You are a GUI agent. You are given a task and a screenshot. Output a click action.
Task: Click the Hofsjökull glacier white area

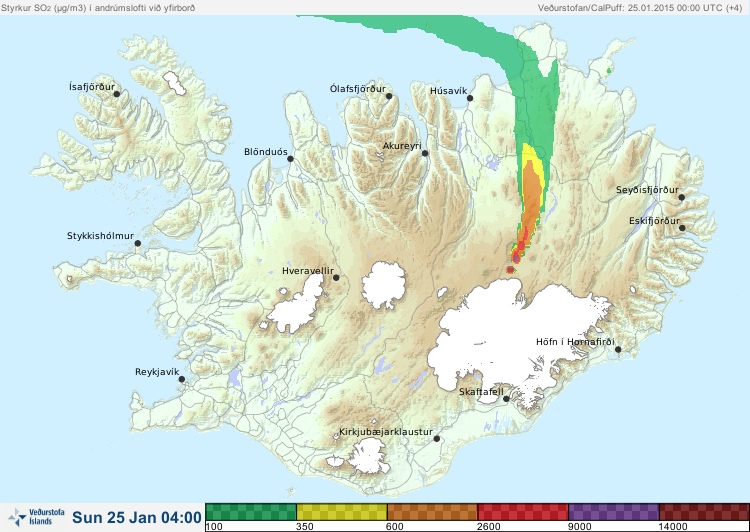384,285
